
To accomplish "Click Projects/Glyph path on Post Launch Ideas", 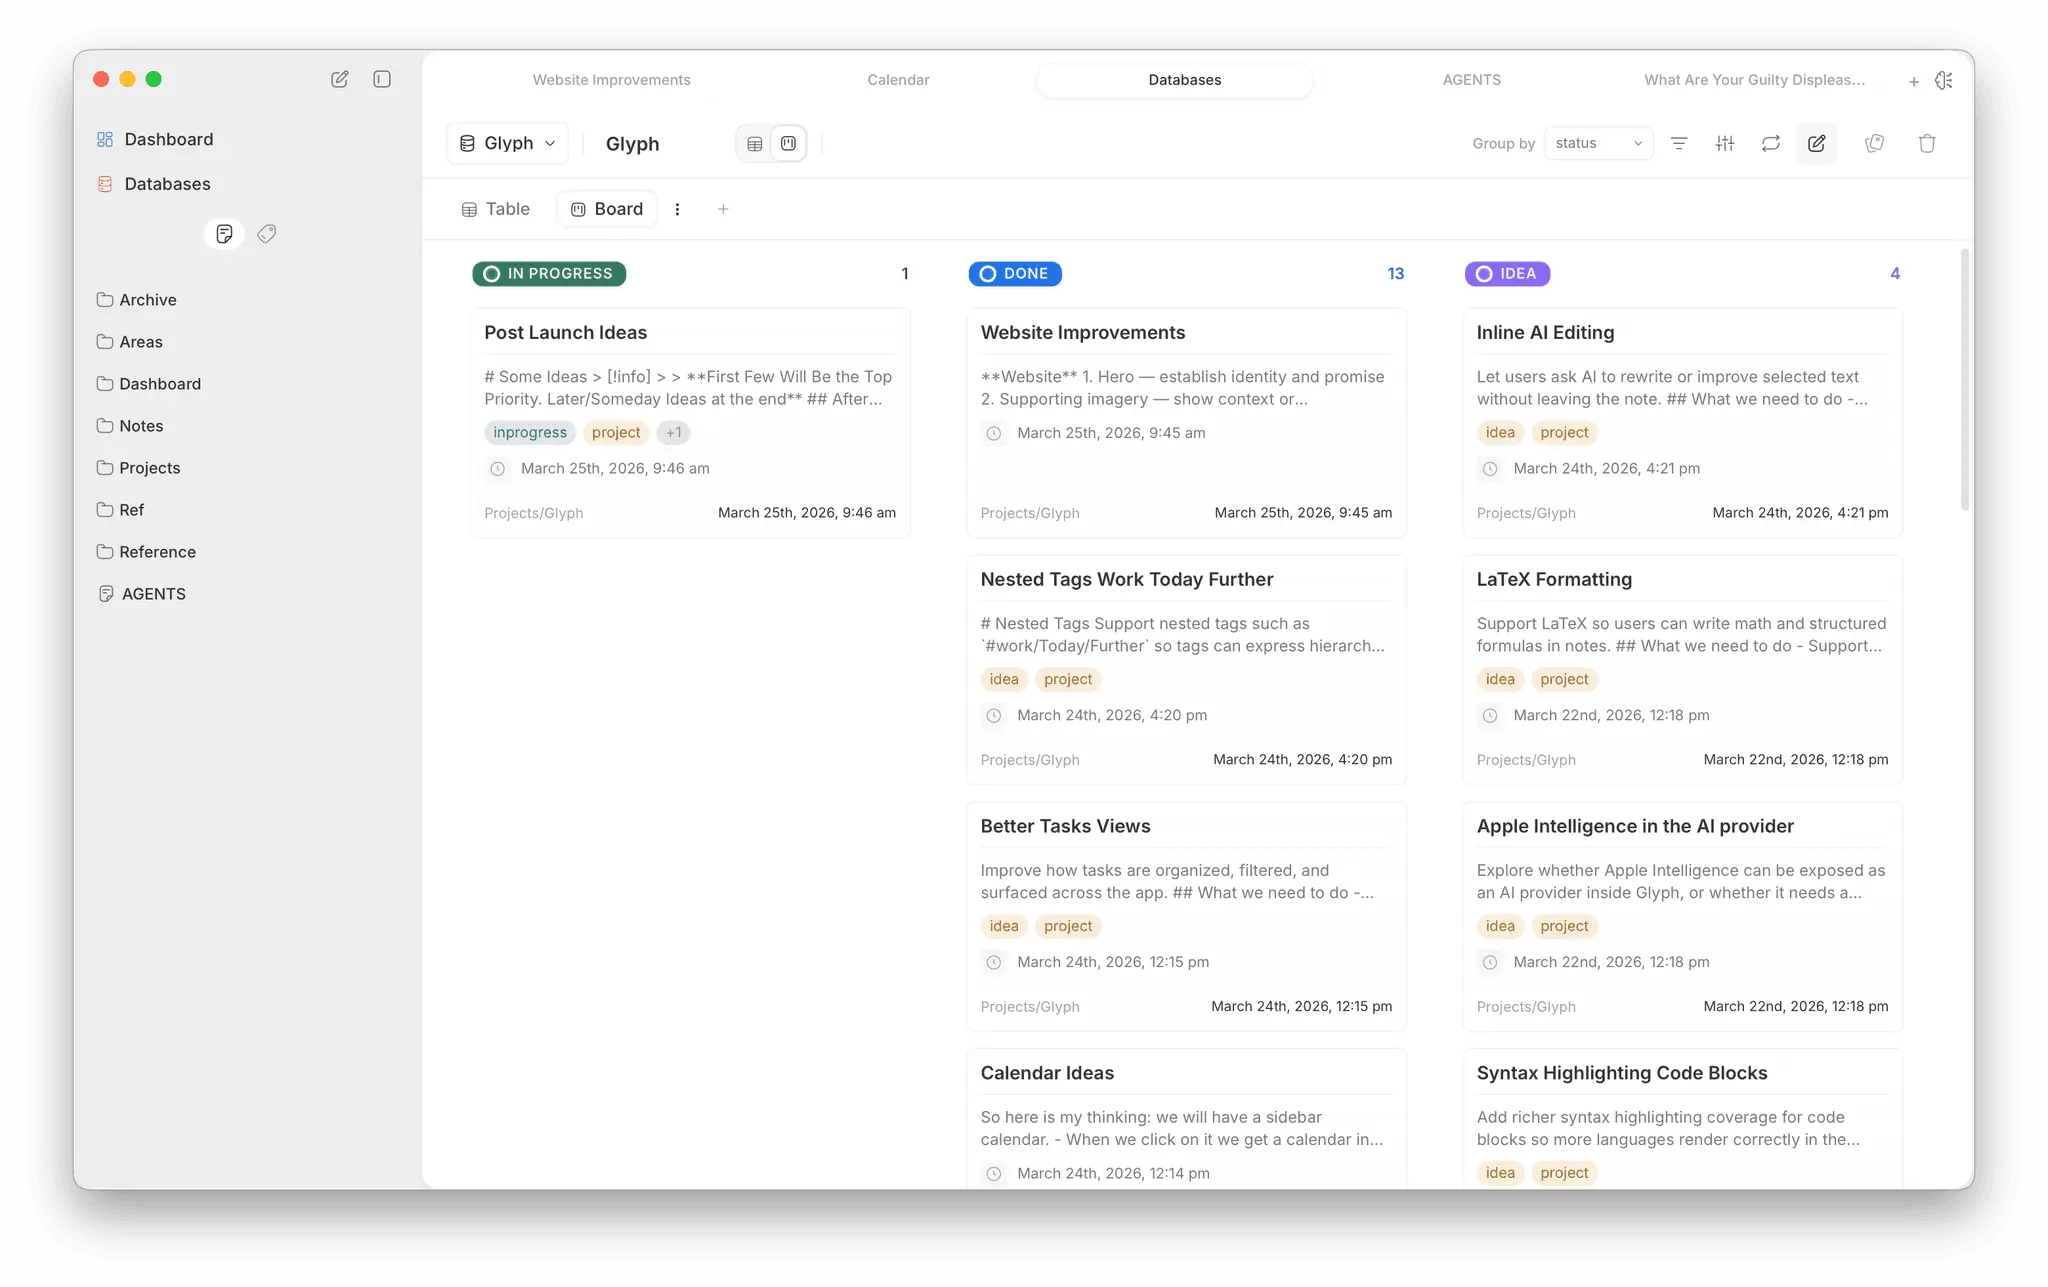I will [534, 513].
